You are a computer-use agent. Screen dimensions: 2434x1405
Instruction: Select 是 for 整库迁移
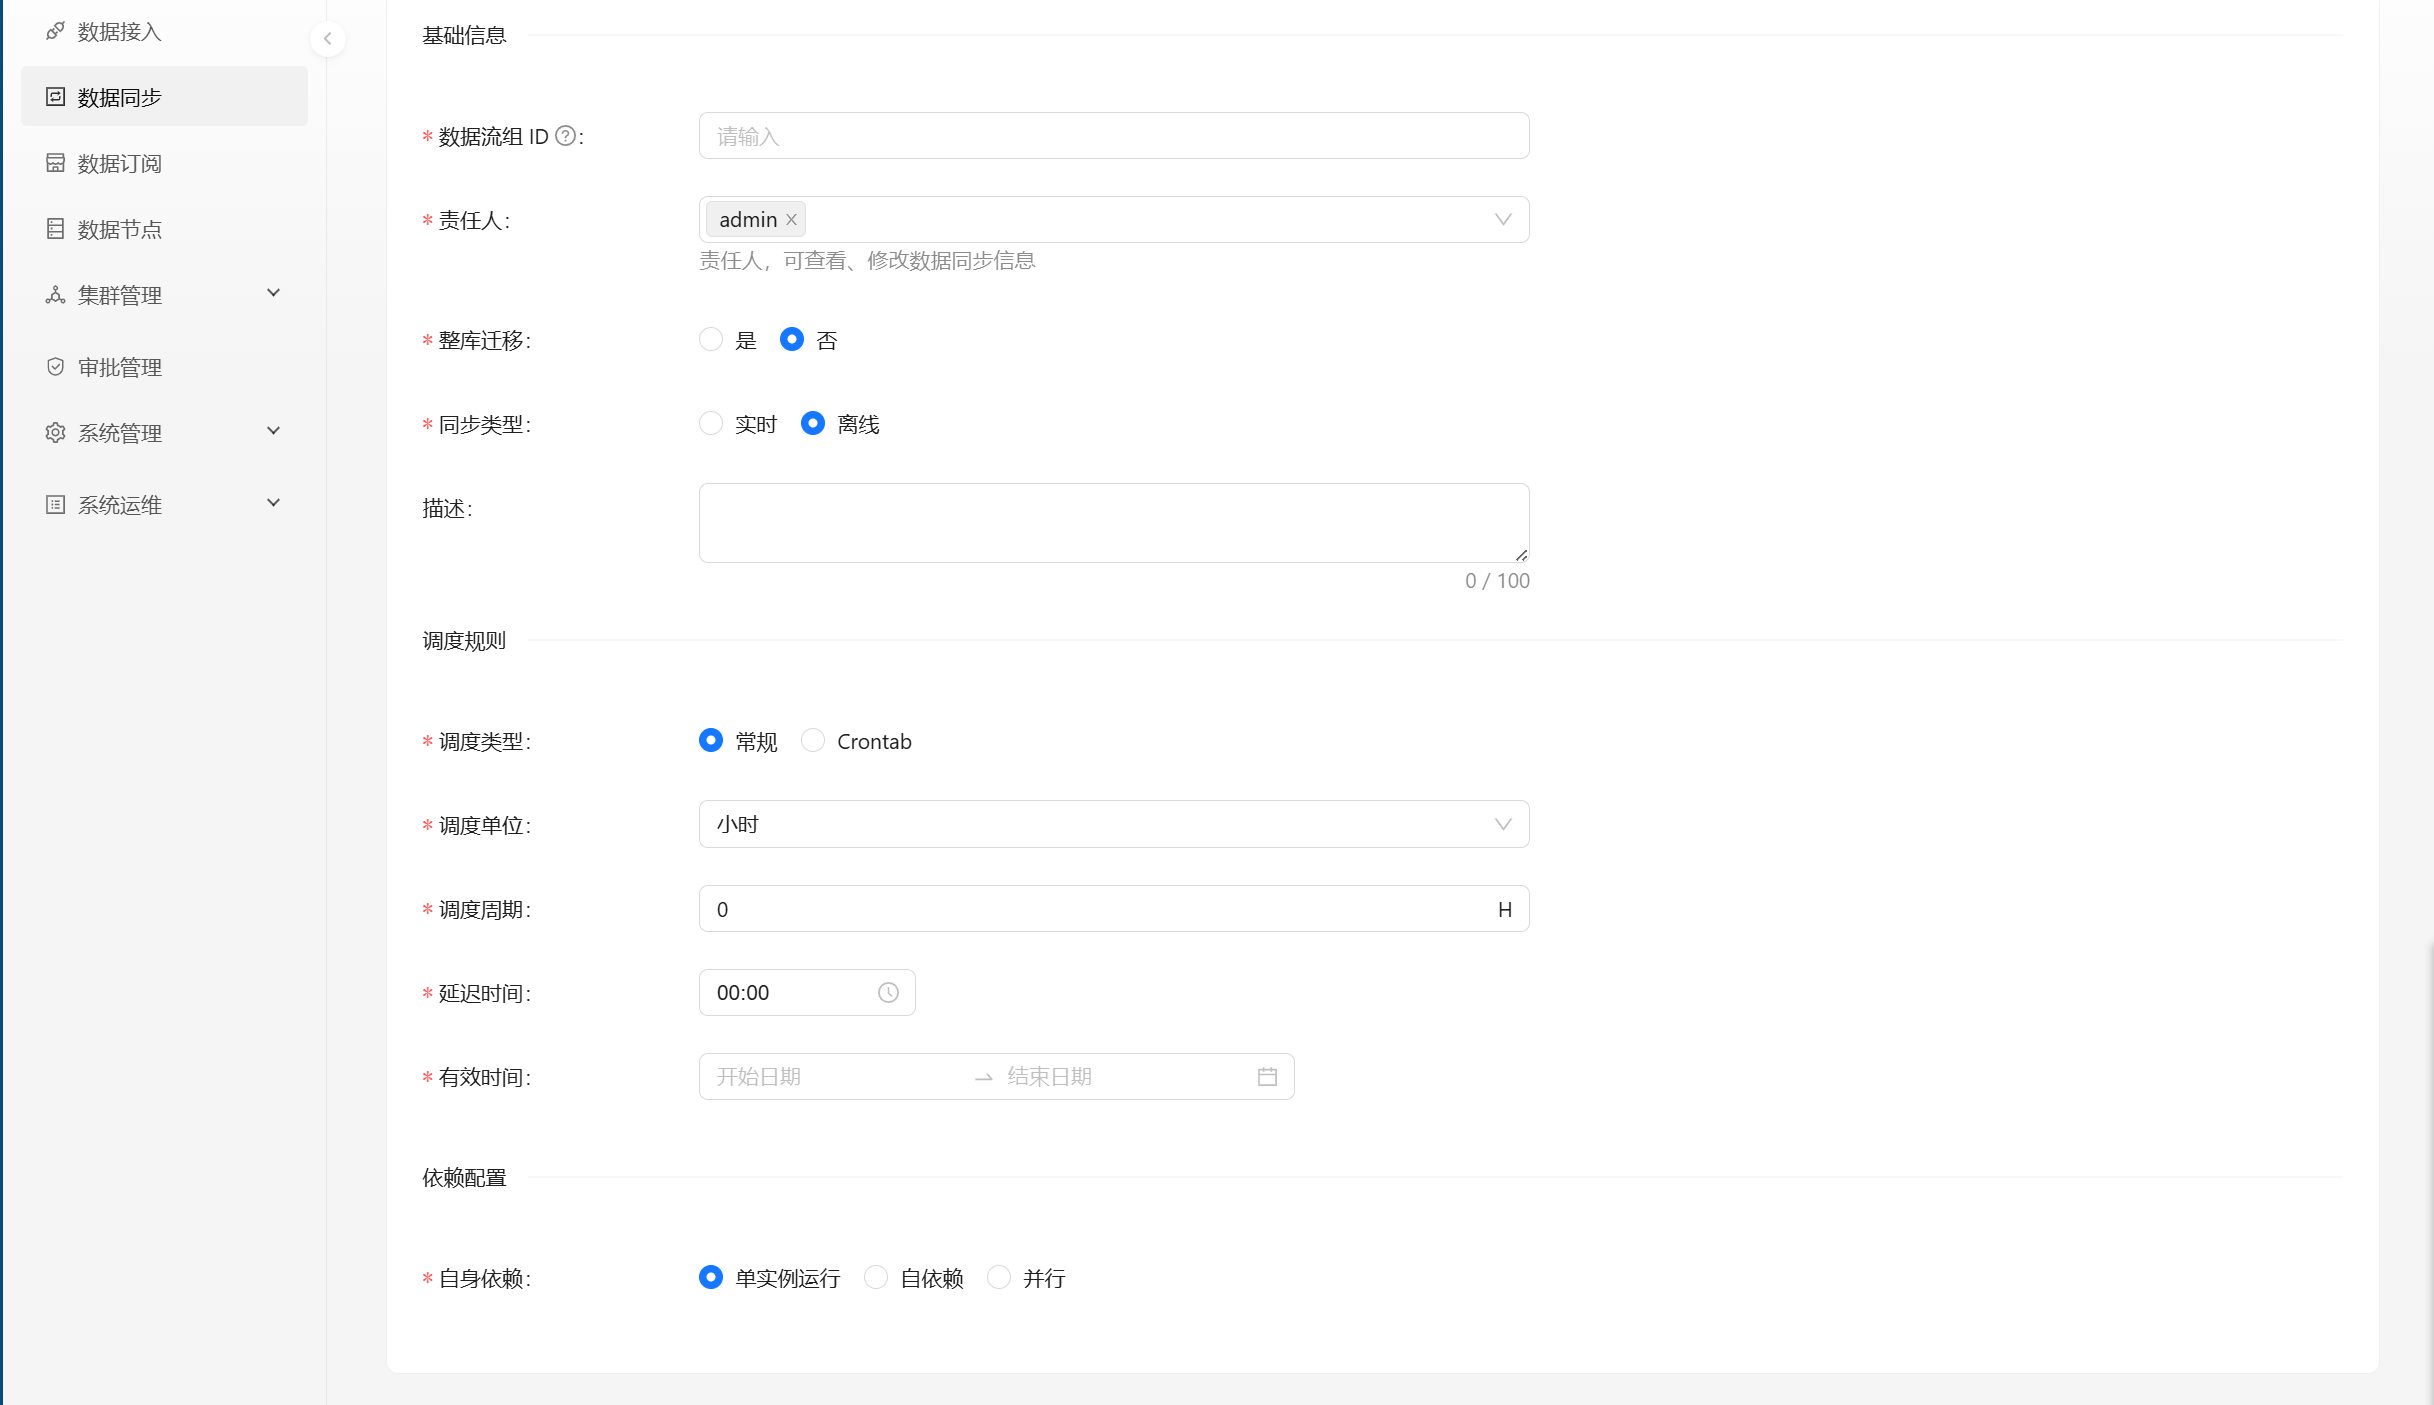711,340
